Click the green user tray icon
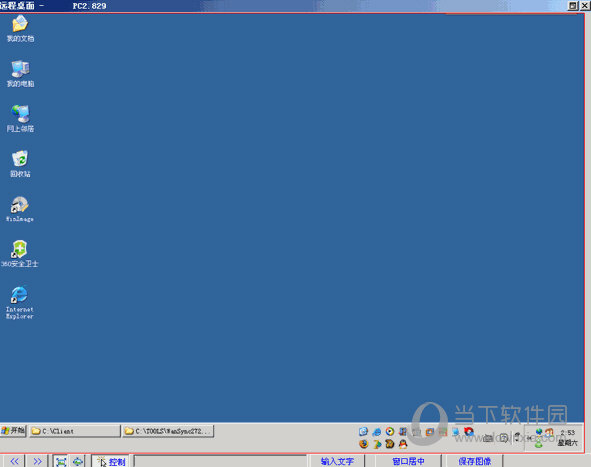Viewport: 591px width, 467px height. tap(539, 444)
